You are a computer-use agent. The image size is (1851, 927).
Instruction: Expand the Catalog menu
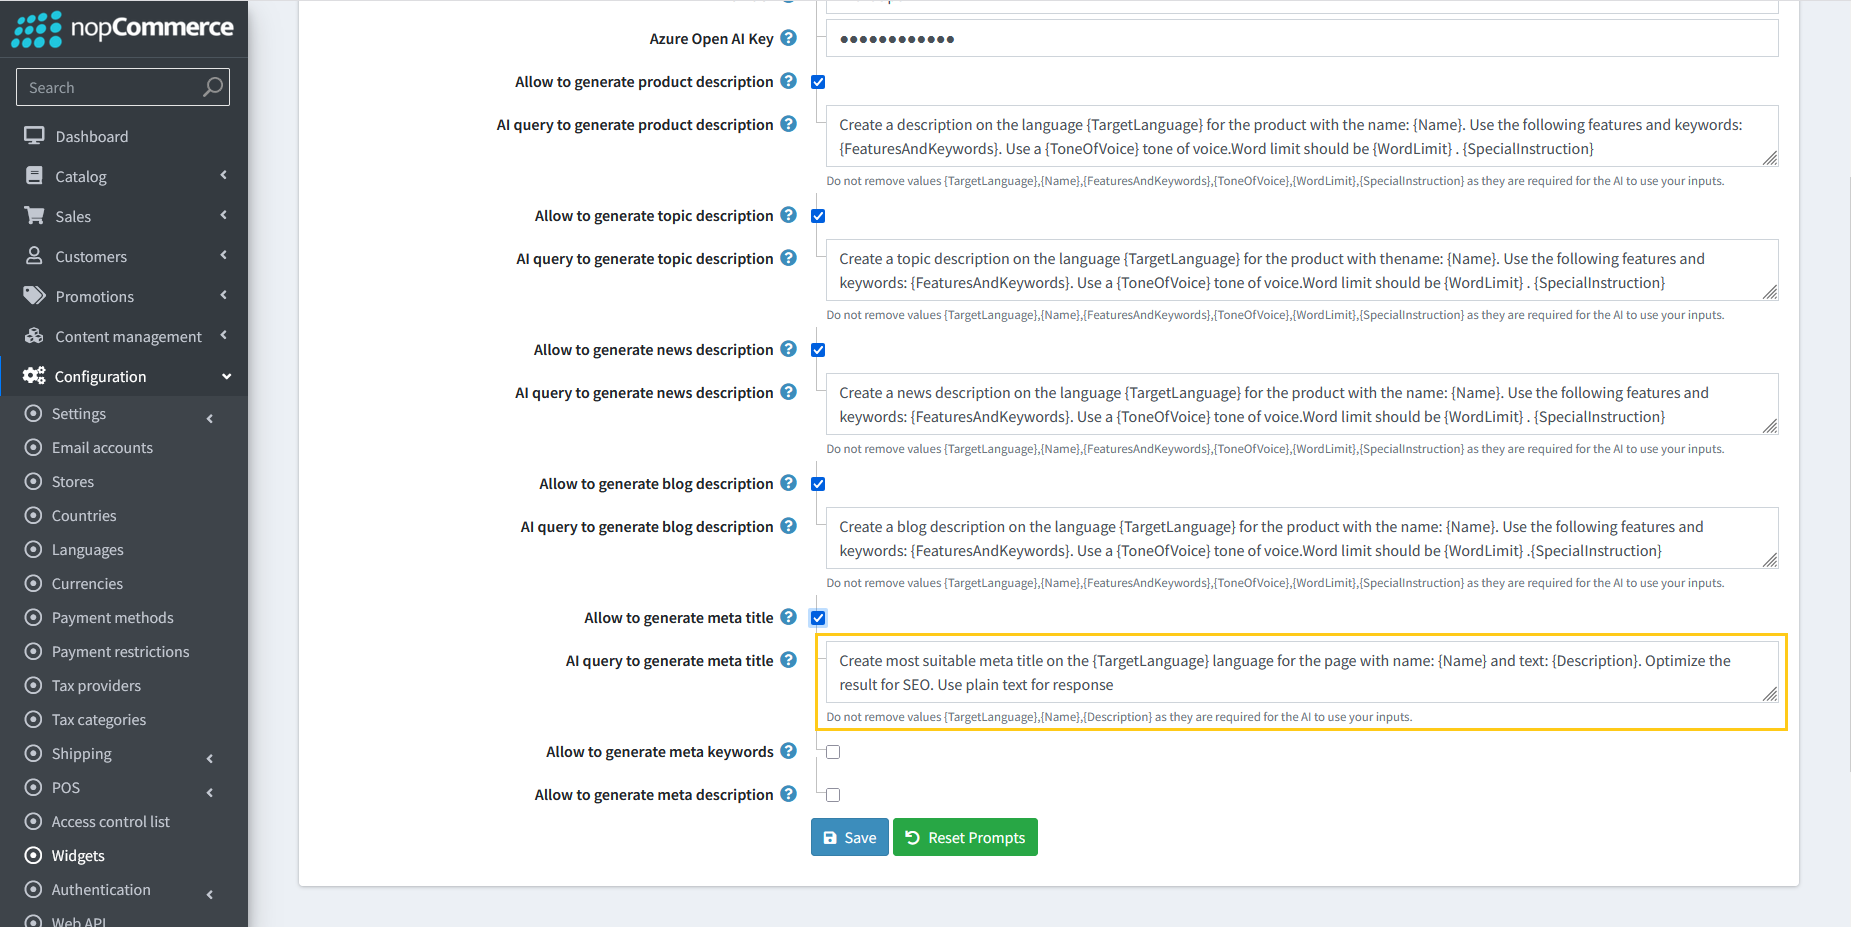[x=81, y=176]
